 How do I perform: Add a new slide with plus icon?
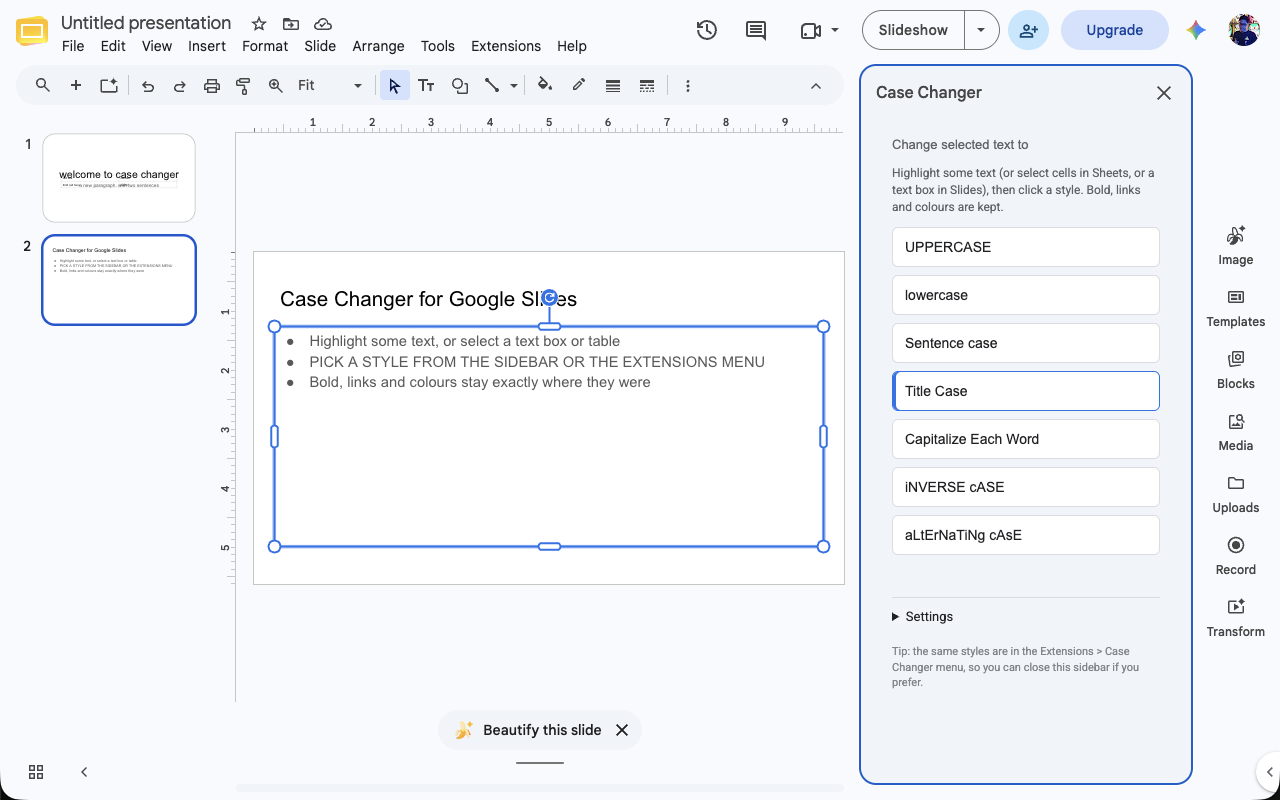pyautogui.click(x=76, y=86)
